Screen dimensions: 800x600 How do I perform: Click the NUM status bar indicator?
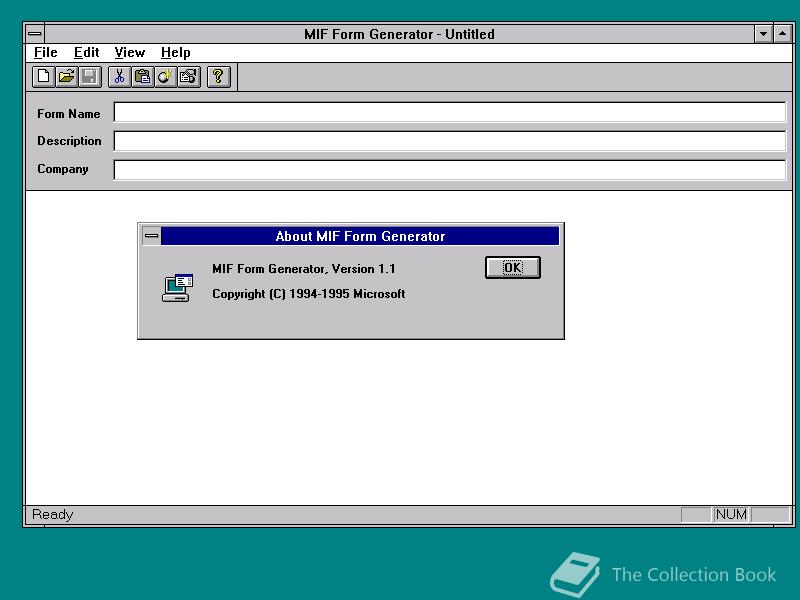(731, 514)
